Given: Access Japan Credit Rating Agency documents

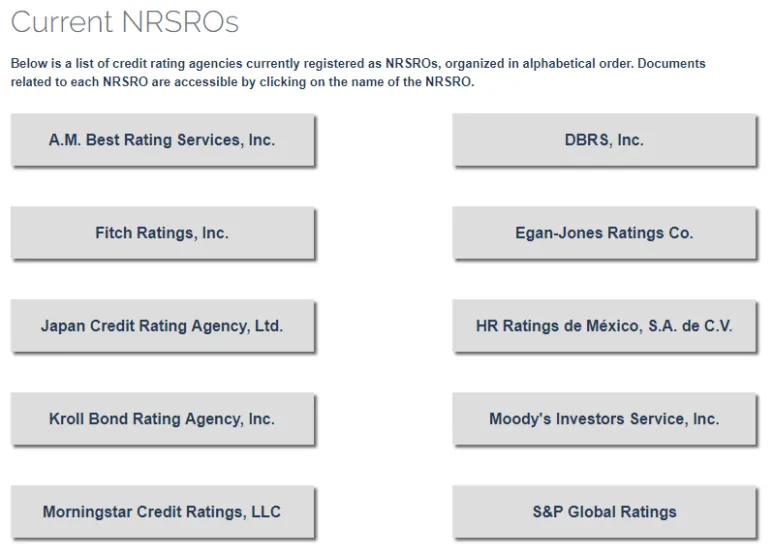Looking at the screenshot, I should (162, 326).
